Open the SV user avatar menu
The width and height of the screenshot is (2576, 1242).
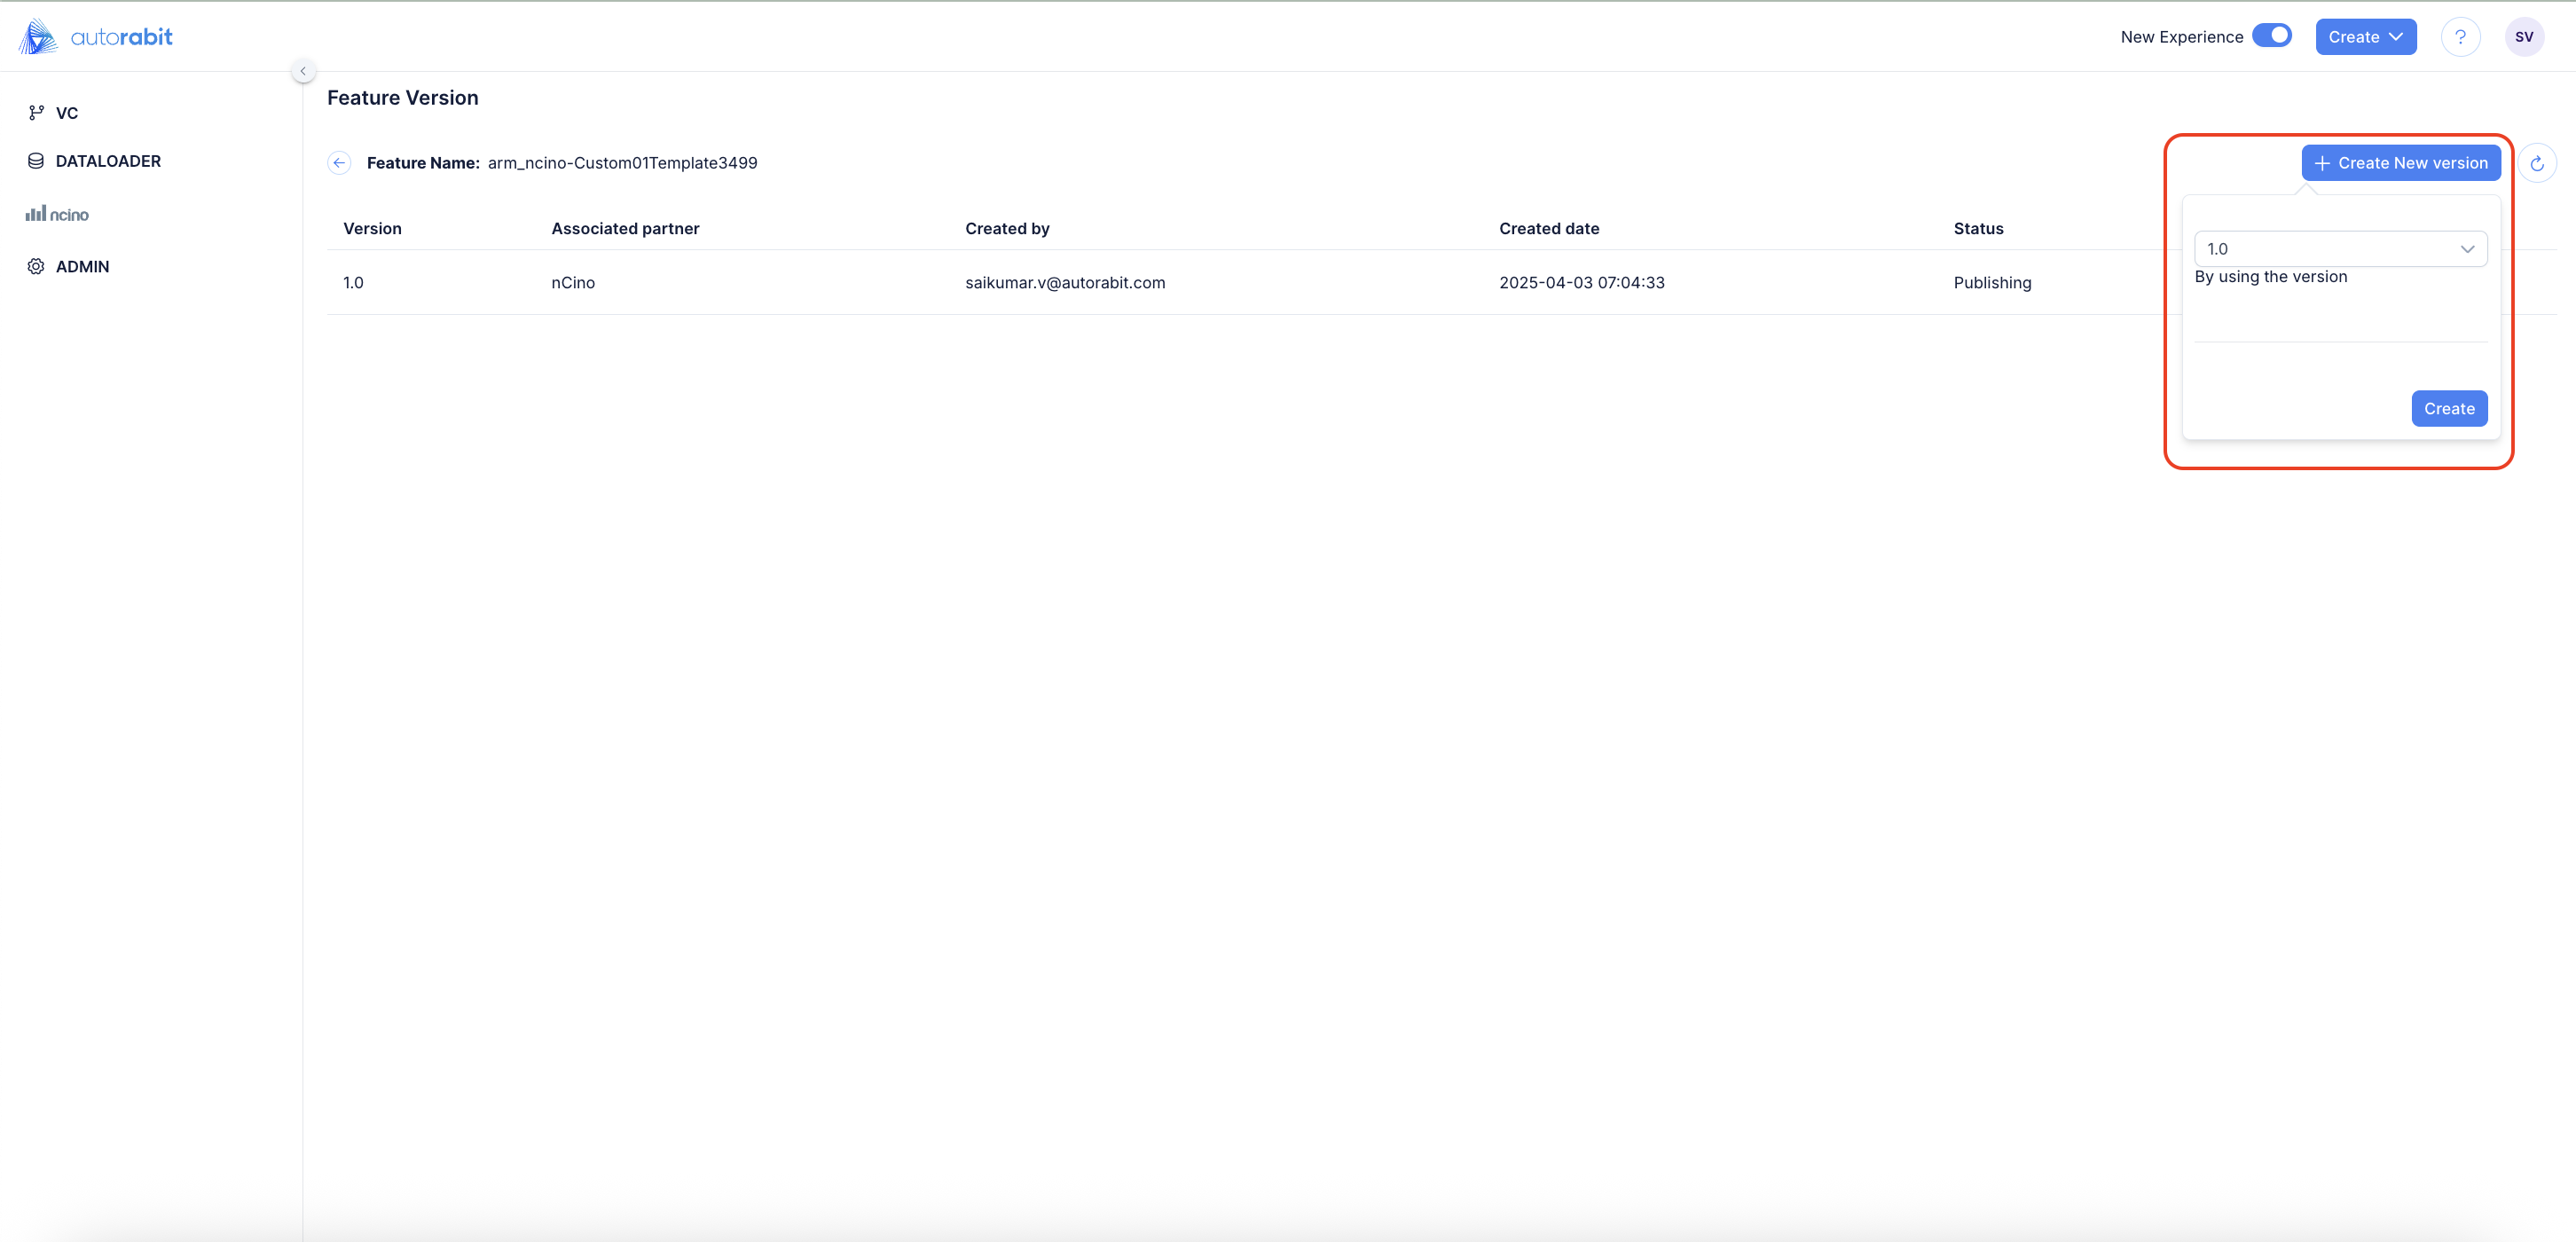[2524, 37]
